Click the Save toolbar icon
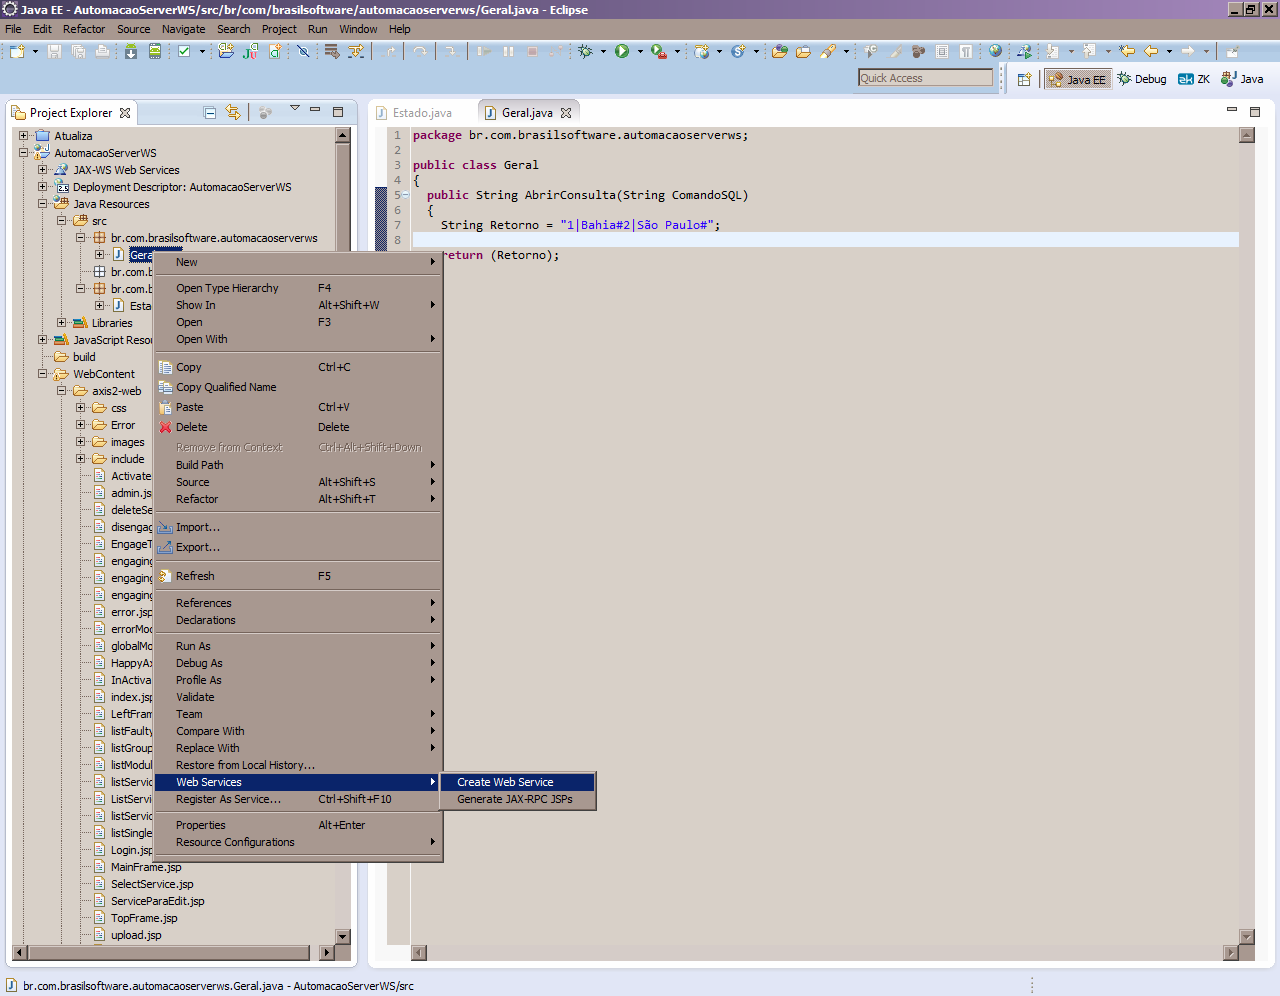Image resolution: width=1280 pixels, height=996 pixels. (54, 51)
